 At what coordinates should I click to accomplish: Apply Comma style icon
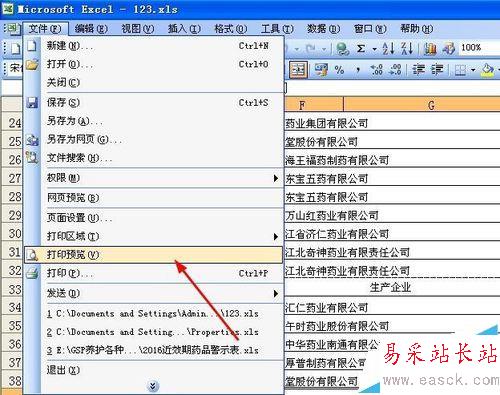click(358, 70)
